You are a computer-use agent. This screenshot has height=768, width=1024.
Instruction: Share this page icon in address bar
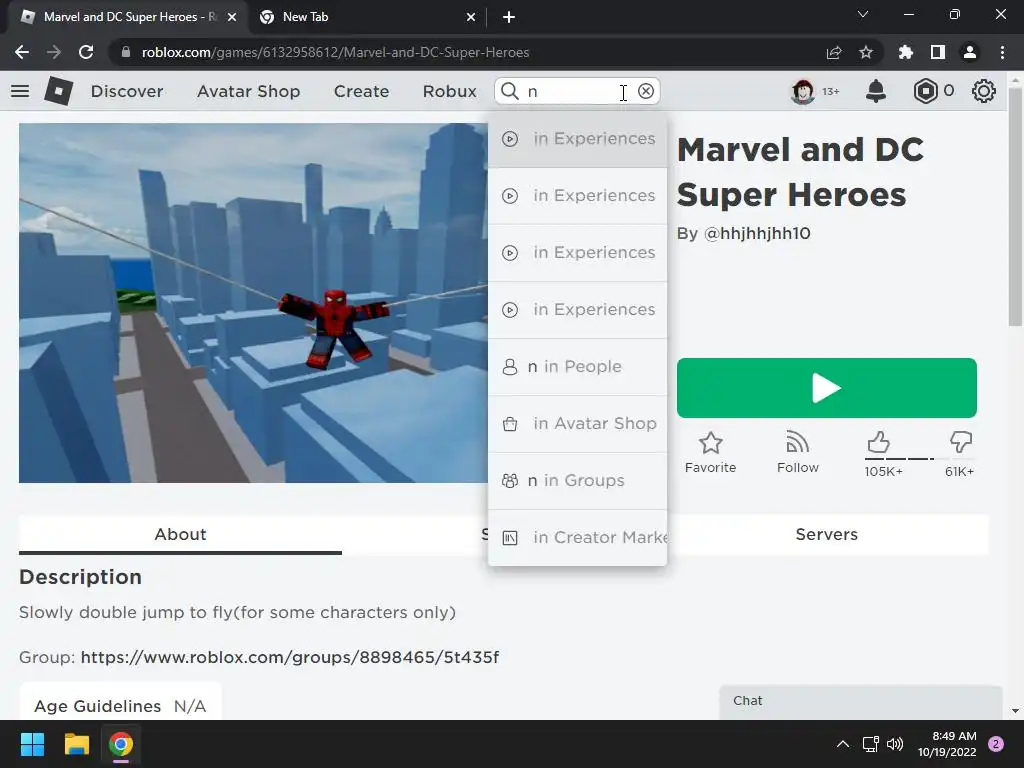(x=833, y=52)
